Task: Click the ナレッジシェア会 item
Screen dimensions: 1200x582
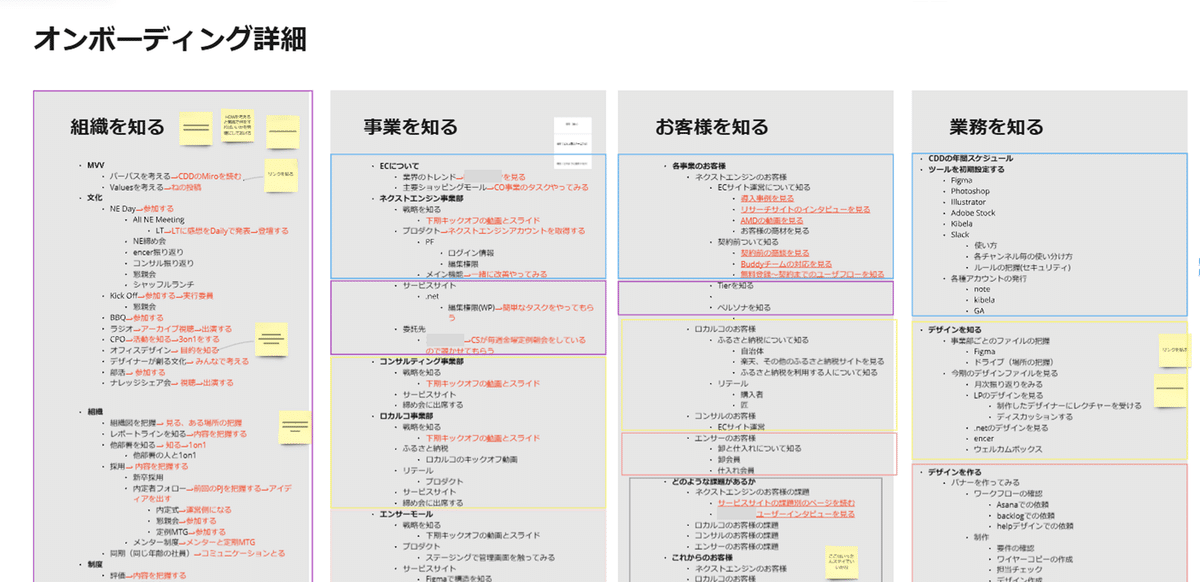Action: (x=141, y=383)
